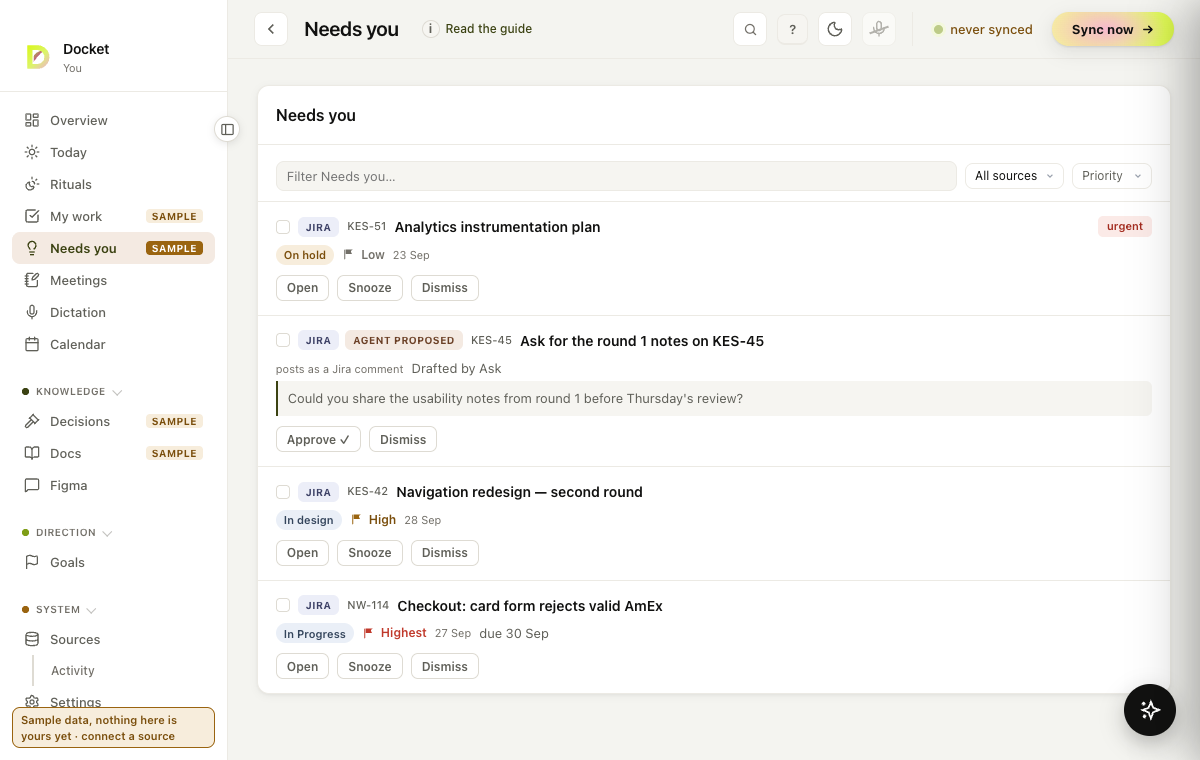
Task: Click the drafted usability notes comment text
Action: (x=515, y=399)
